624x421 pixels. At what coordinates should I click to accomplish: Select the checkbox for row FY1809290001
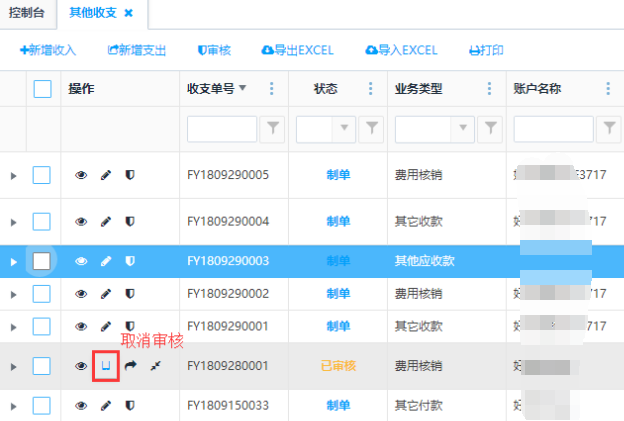click(x=42, y=326)
